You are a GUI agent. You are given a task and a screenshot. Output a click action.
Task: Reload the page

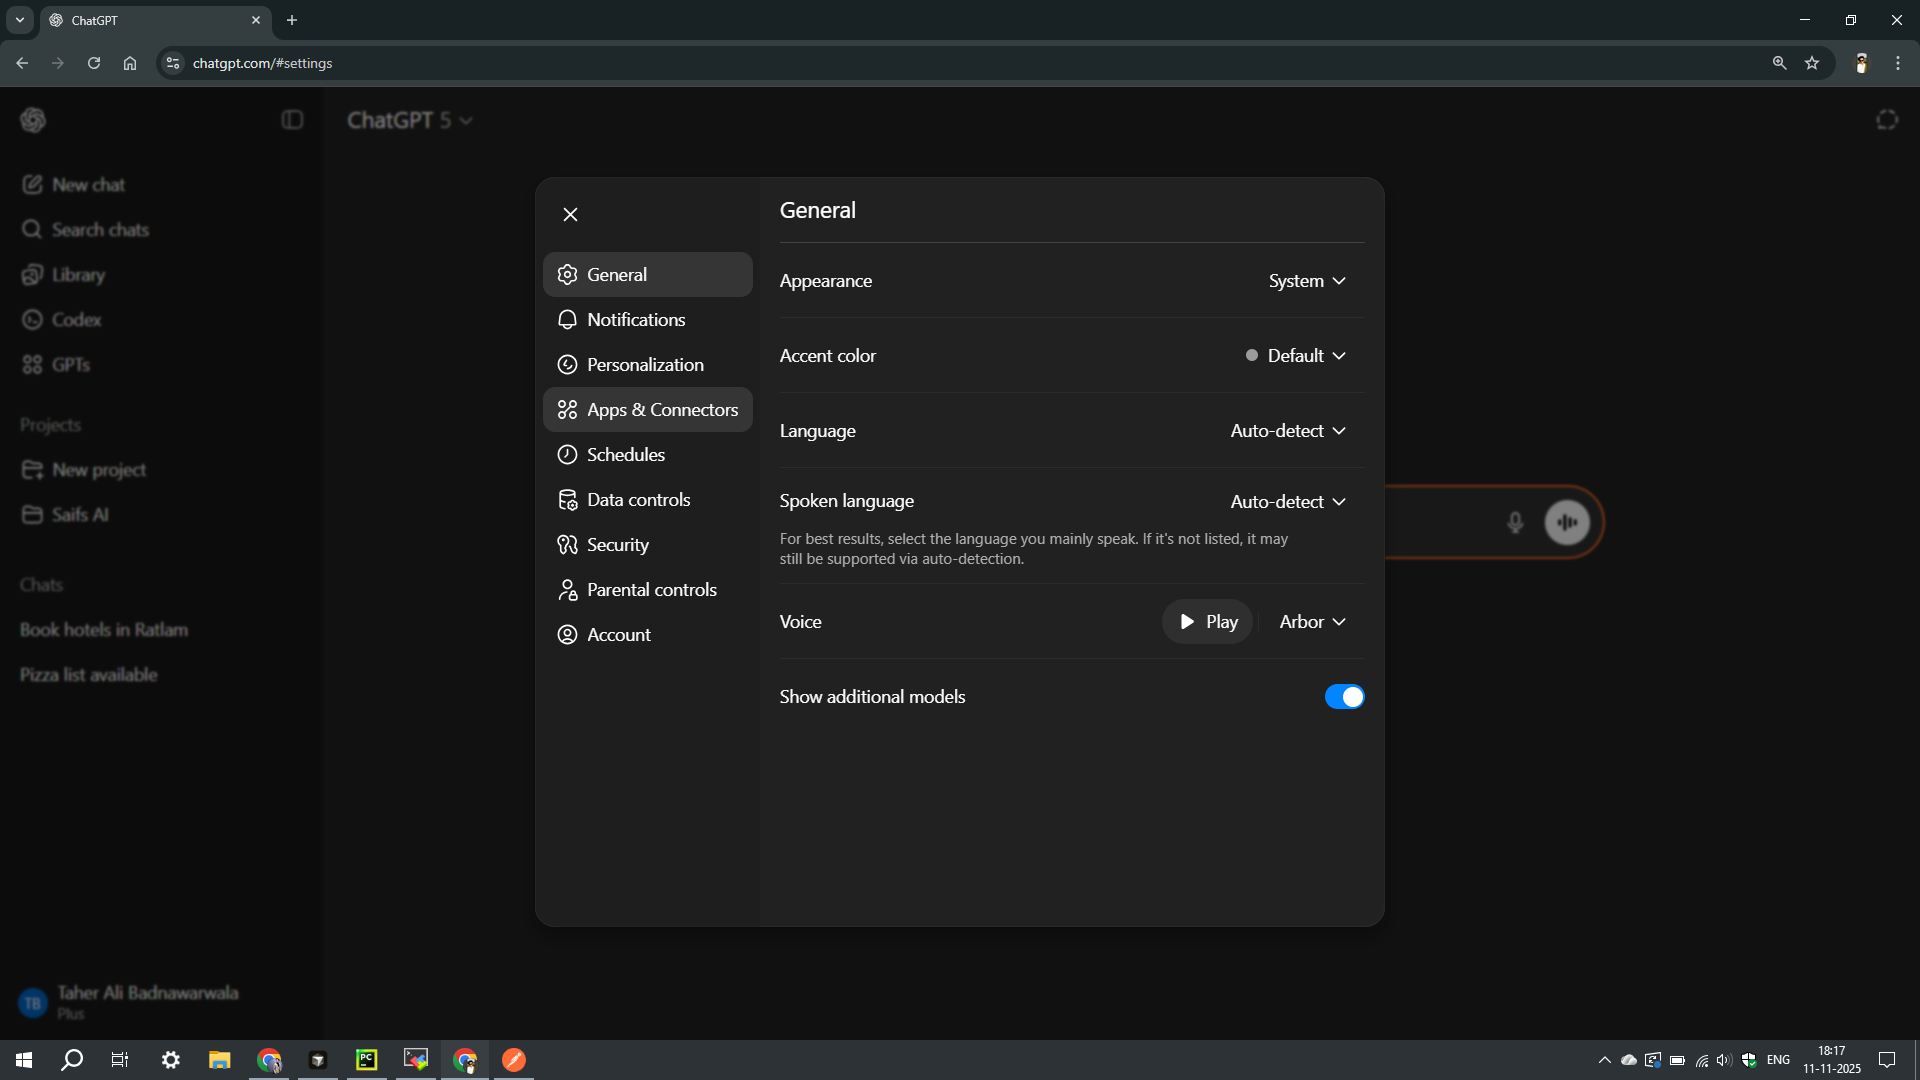[x=94, y=63]
